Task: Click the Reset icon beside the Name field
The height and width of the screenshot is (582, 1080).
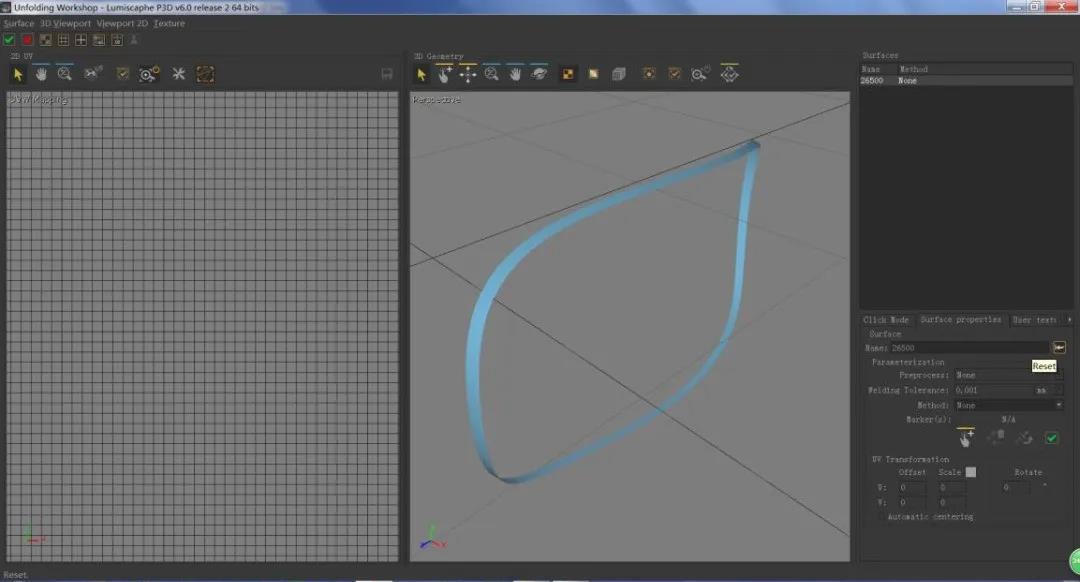Action: 1059,347
